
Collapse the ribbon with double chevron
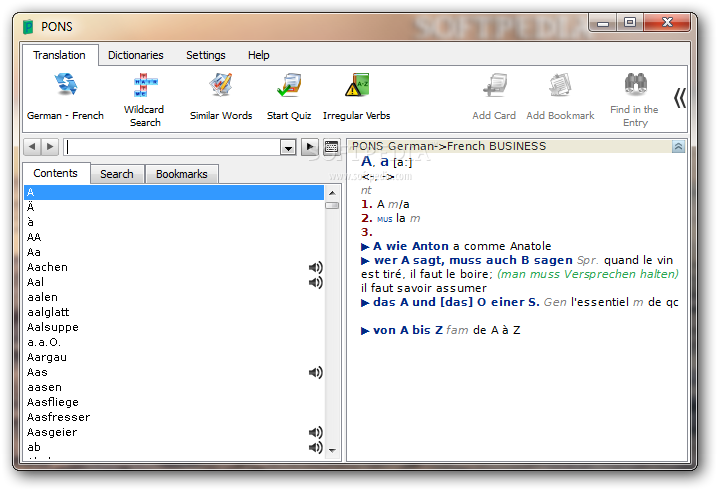pos(680,98)
